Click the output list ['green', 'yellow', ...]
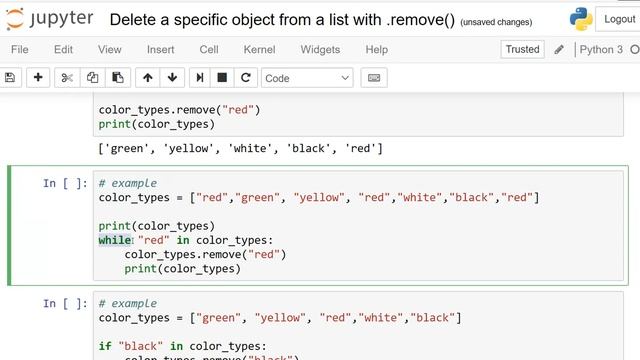640x360 pixels. pos(240,148)
